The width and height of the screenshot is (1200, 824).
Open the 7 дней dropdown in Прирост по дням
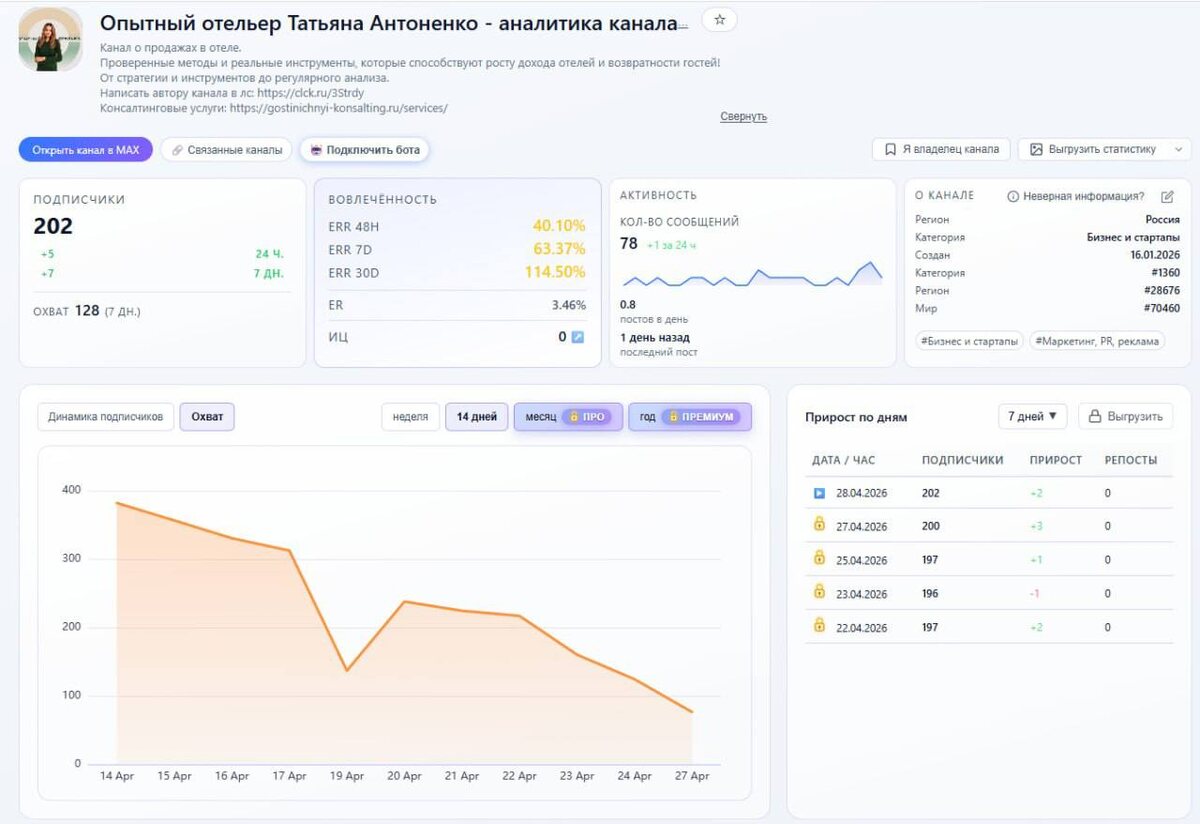click(1033, 417)
